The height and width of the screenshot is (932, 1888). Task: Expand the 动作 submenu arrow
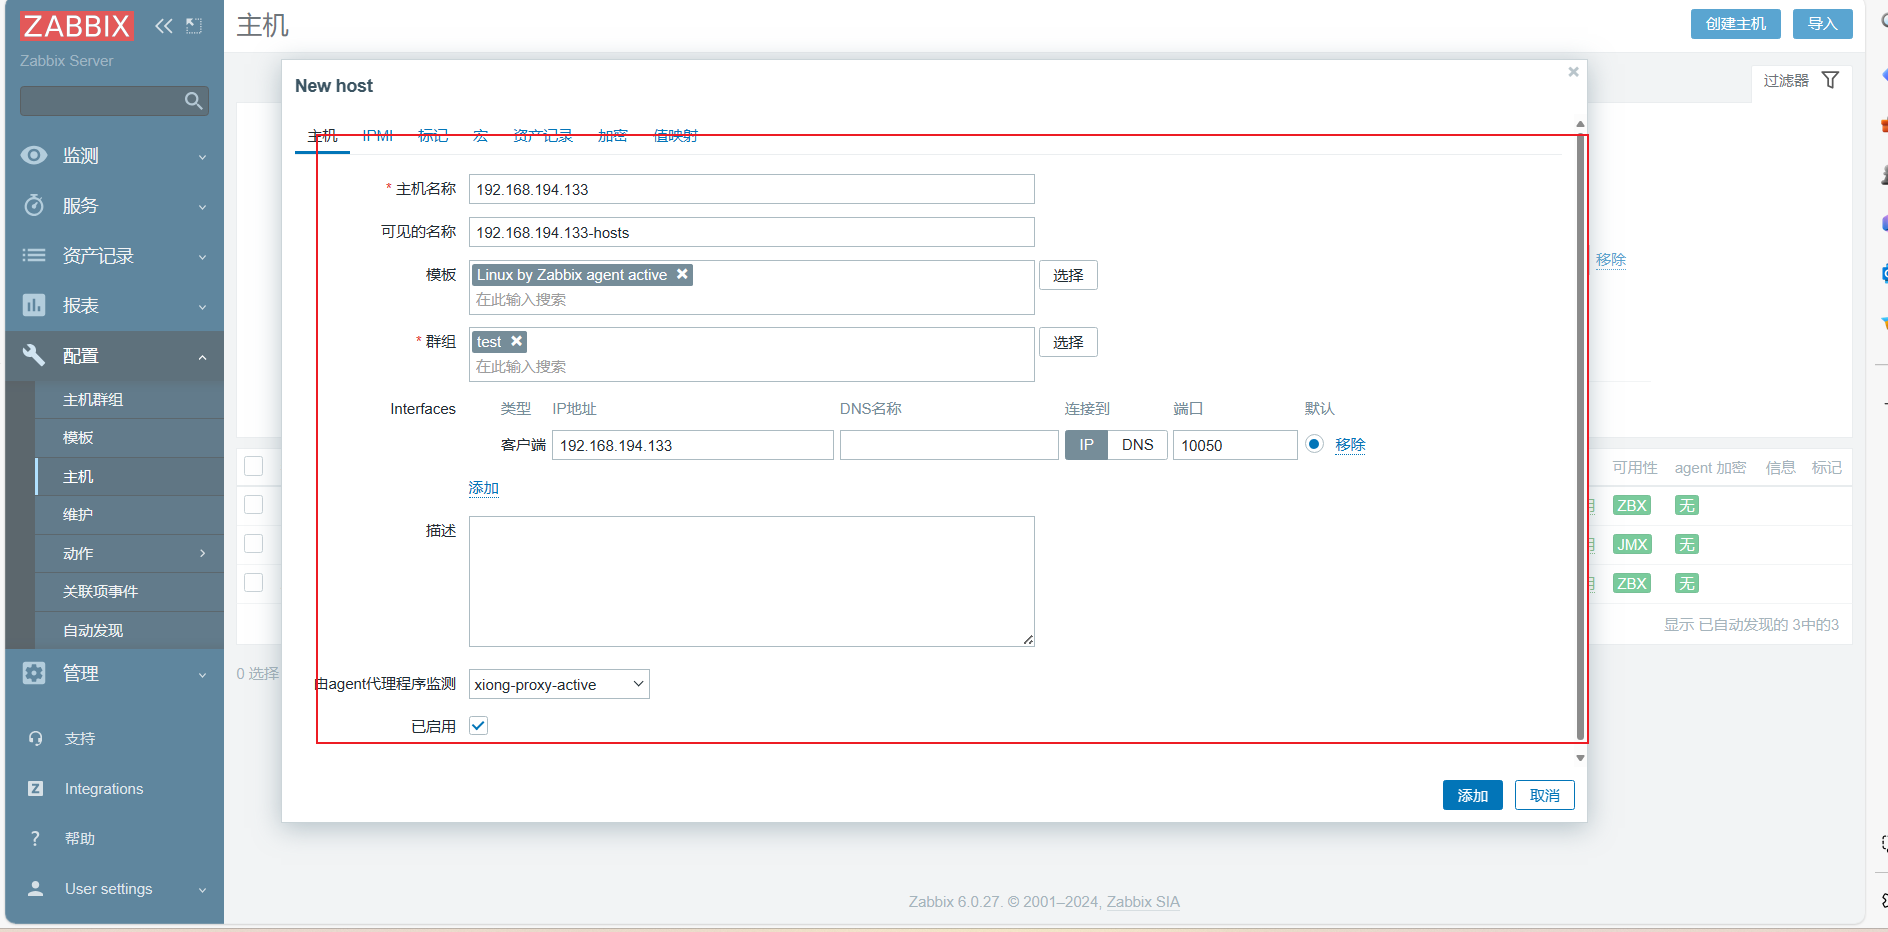202,553
